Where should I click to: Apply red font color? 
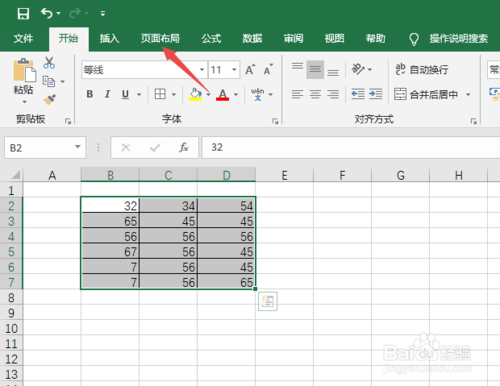pyautogui.click(x=223, y=95)
